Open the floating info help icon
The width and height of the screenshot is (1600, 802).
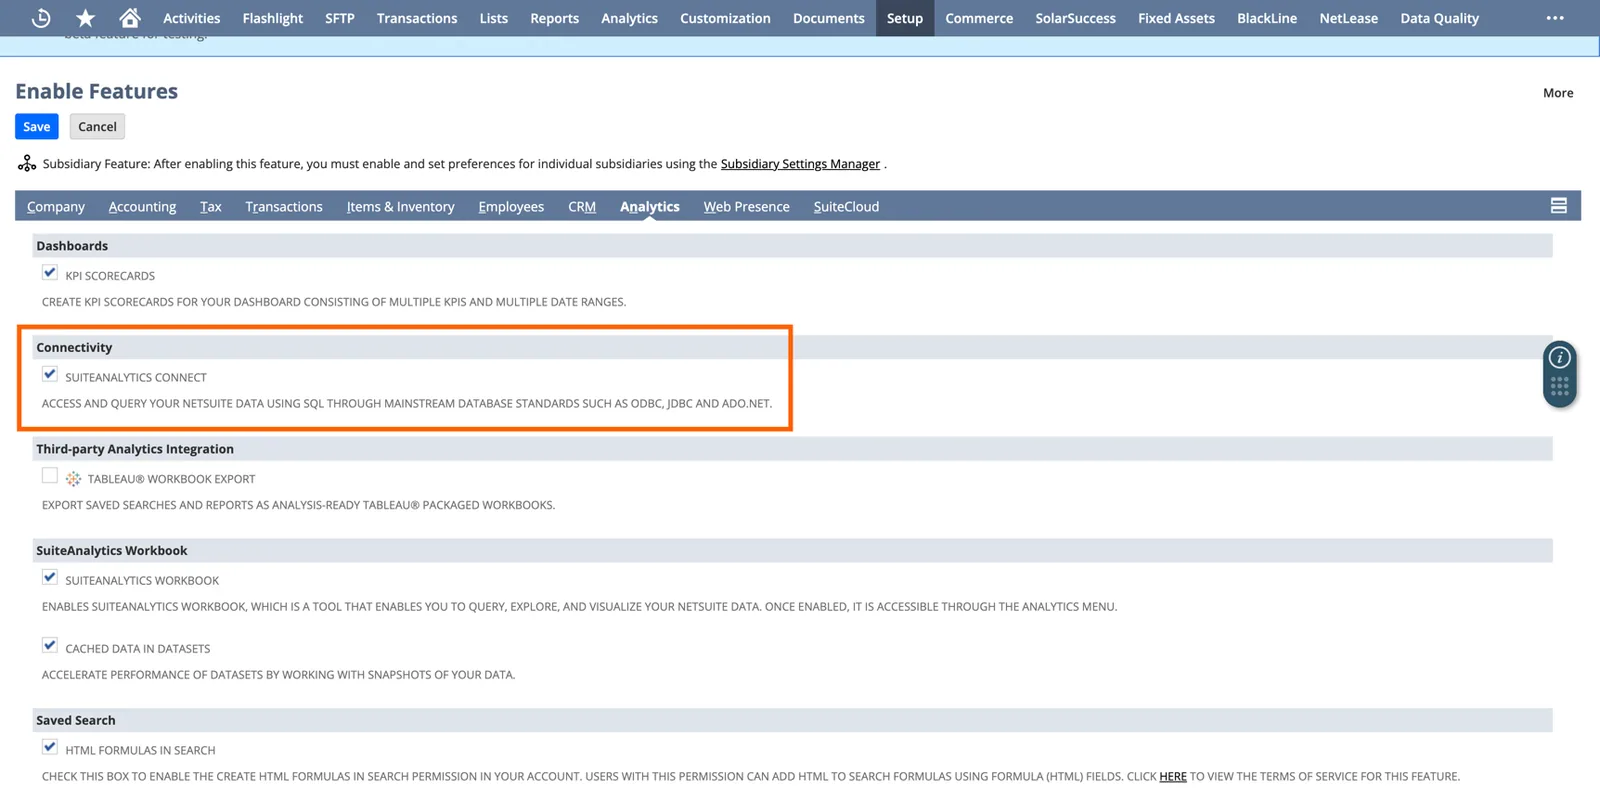click(1559, 358)
